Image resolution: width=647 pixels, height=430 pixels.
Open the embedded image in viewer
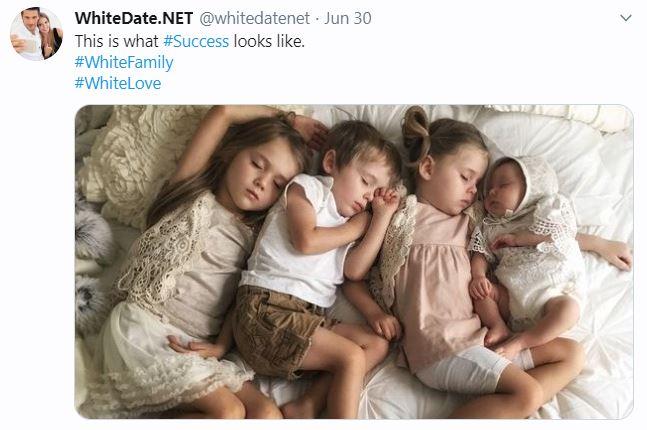point(354,262)
